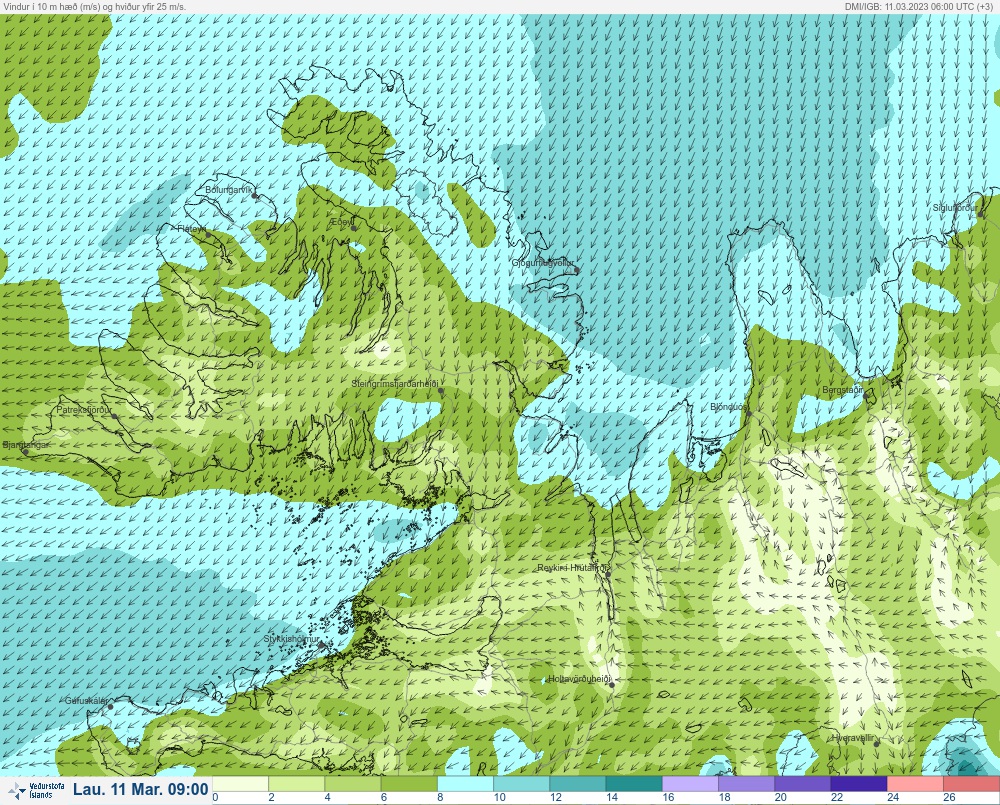Click the Bolungarvík station dot
This screenshot has height=805, width=1000.
click(255, 196)
